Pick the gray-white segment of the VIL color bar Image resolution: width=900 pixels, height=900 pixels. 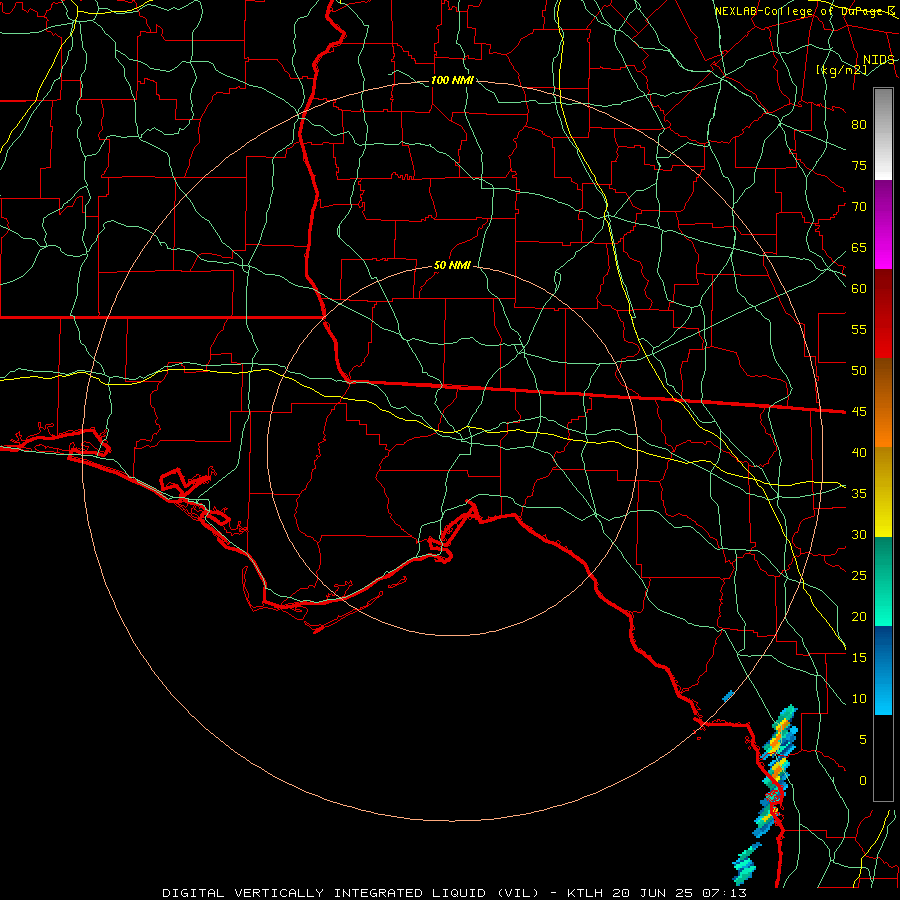[x=883, y=134]
